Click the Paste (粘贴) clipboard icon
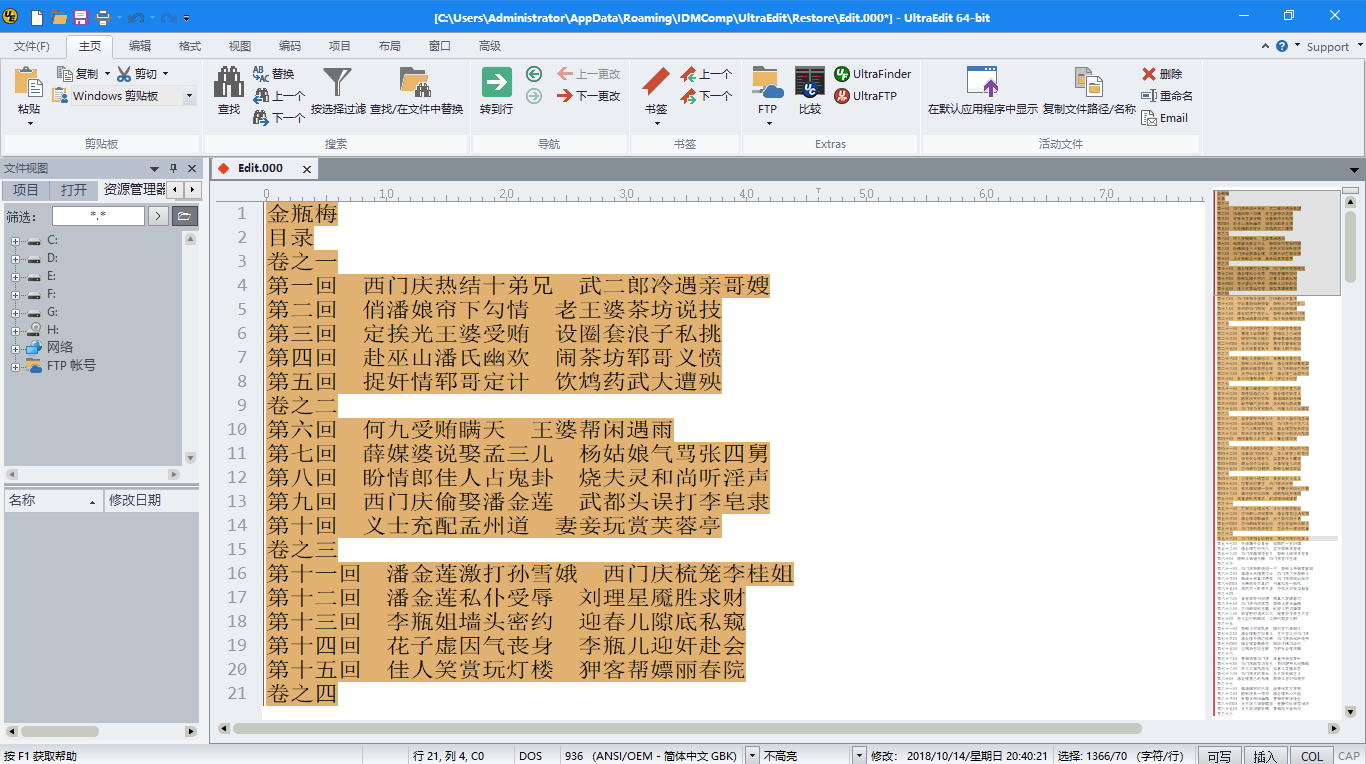Screen dimensions: 1366x764 [29, 84]
